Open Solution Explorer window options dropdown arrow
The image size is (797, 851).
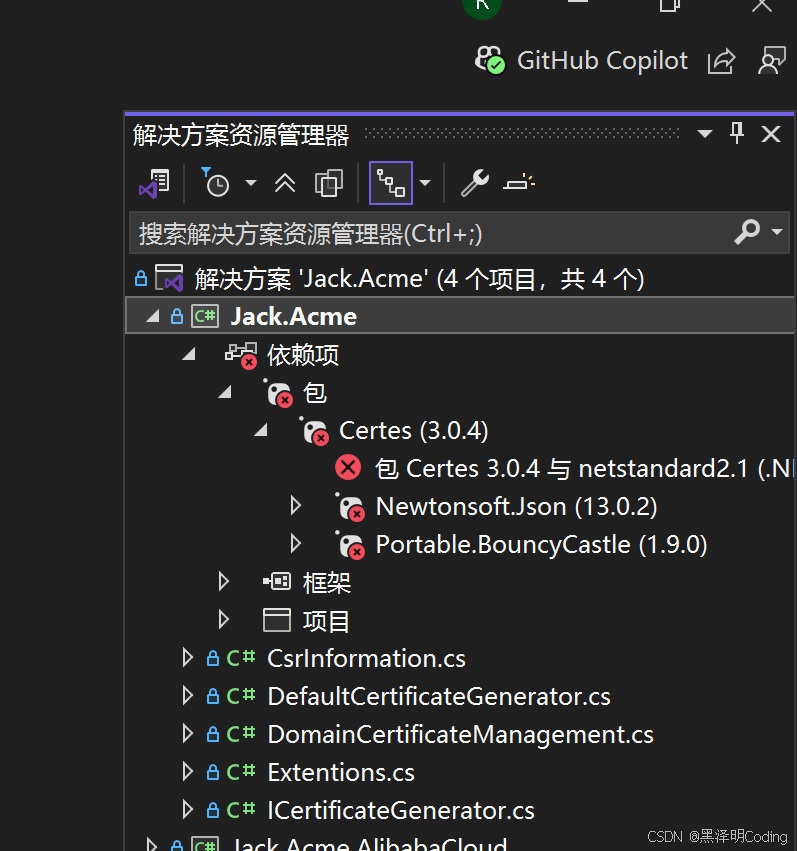click(705, 134)
